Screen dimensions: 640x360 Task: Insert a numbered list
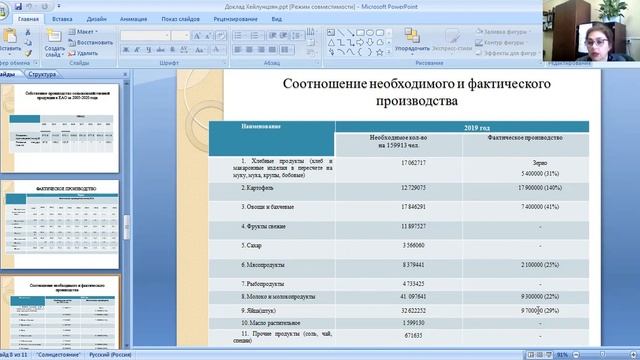[256, 36]
